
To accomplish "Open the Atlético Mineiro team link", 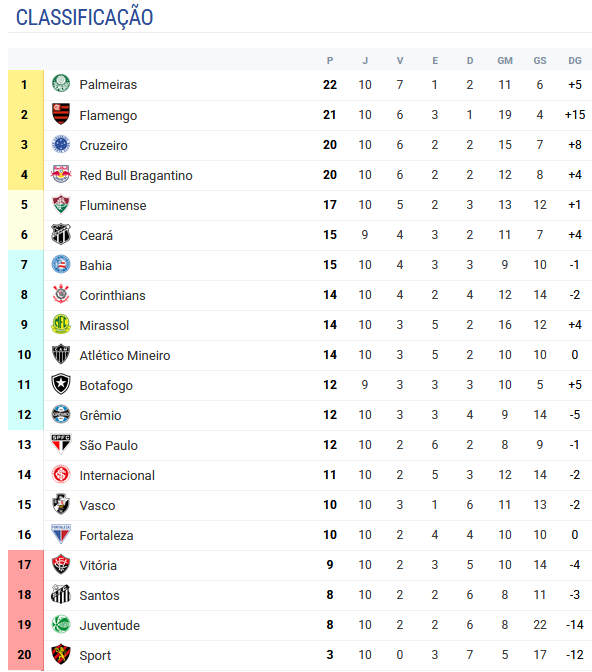I will [x=125, y=355].
